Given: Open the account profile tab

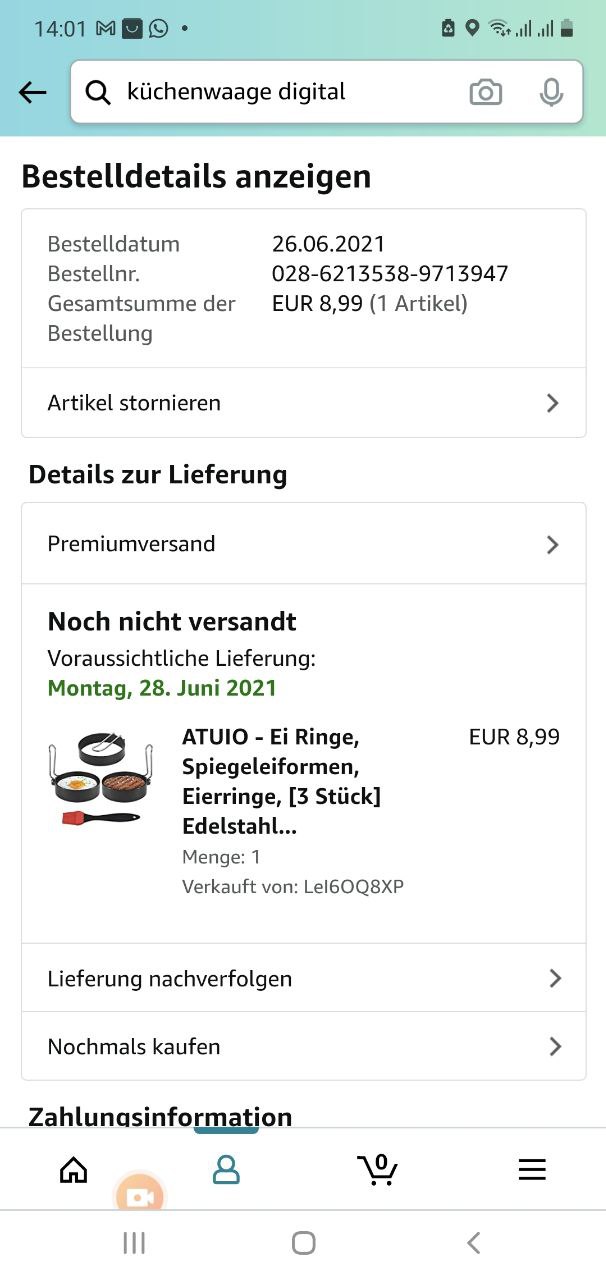Looking at the screenshot, I should point(226,1170).
